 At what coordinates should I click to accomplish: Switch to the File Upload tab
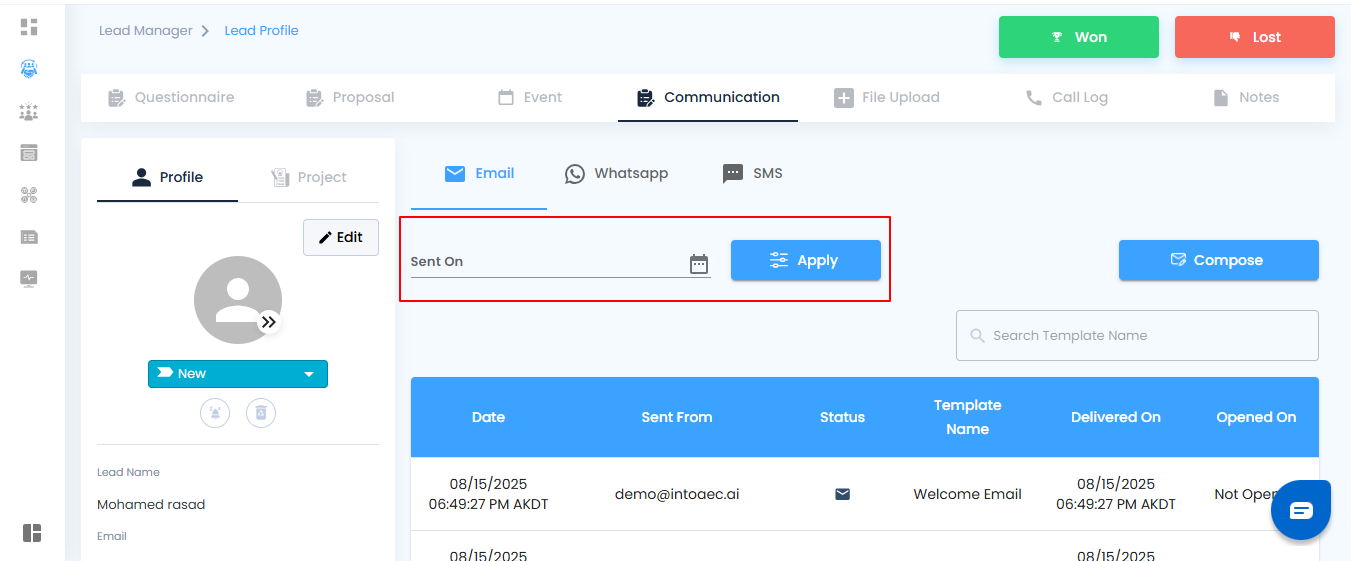tap(887, 97)
